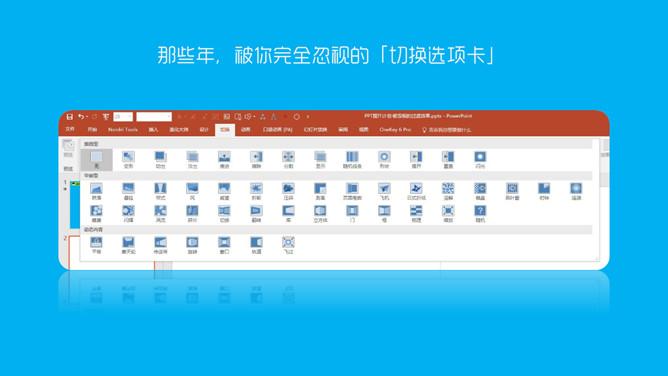Choose the Origami (日式折纸) transition
The width and height of the screenshot is (668, 376).
416,191
